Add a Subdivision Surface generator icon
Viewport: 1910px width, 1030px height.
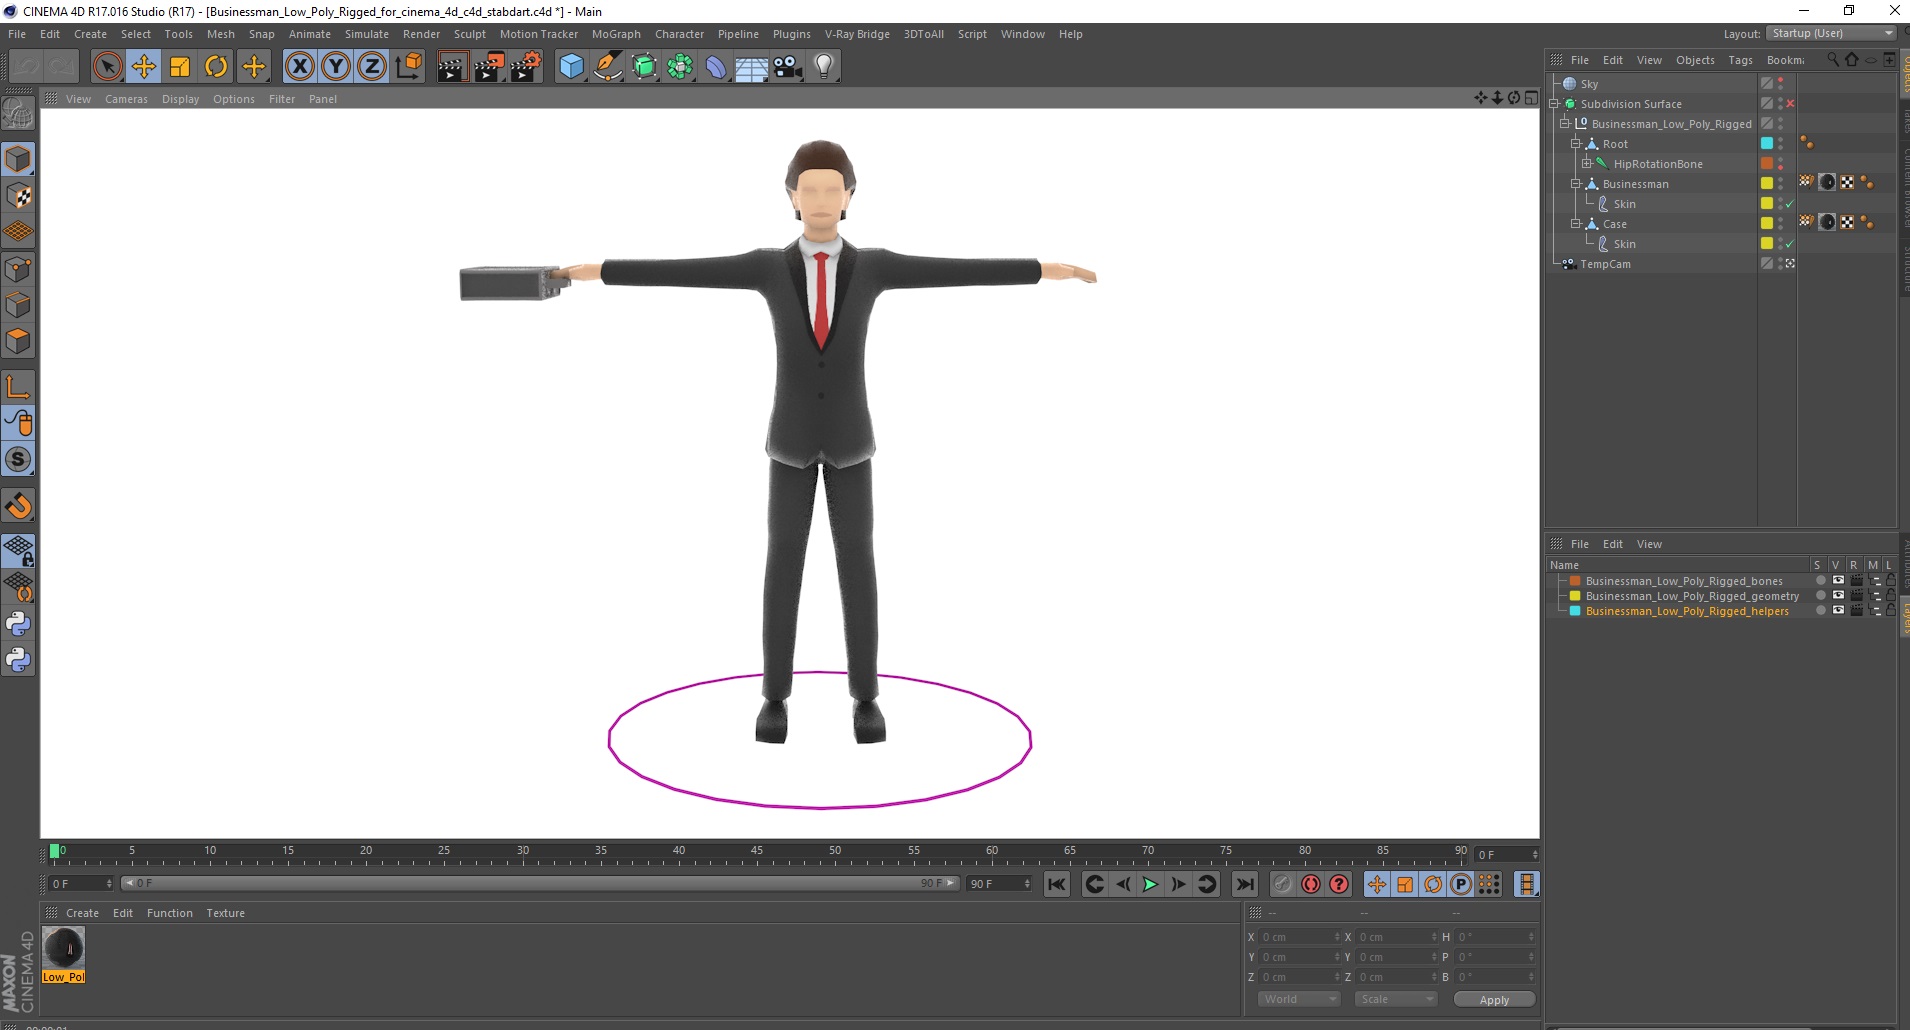(644, 67)
